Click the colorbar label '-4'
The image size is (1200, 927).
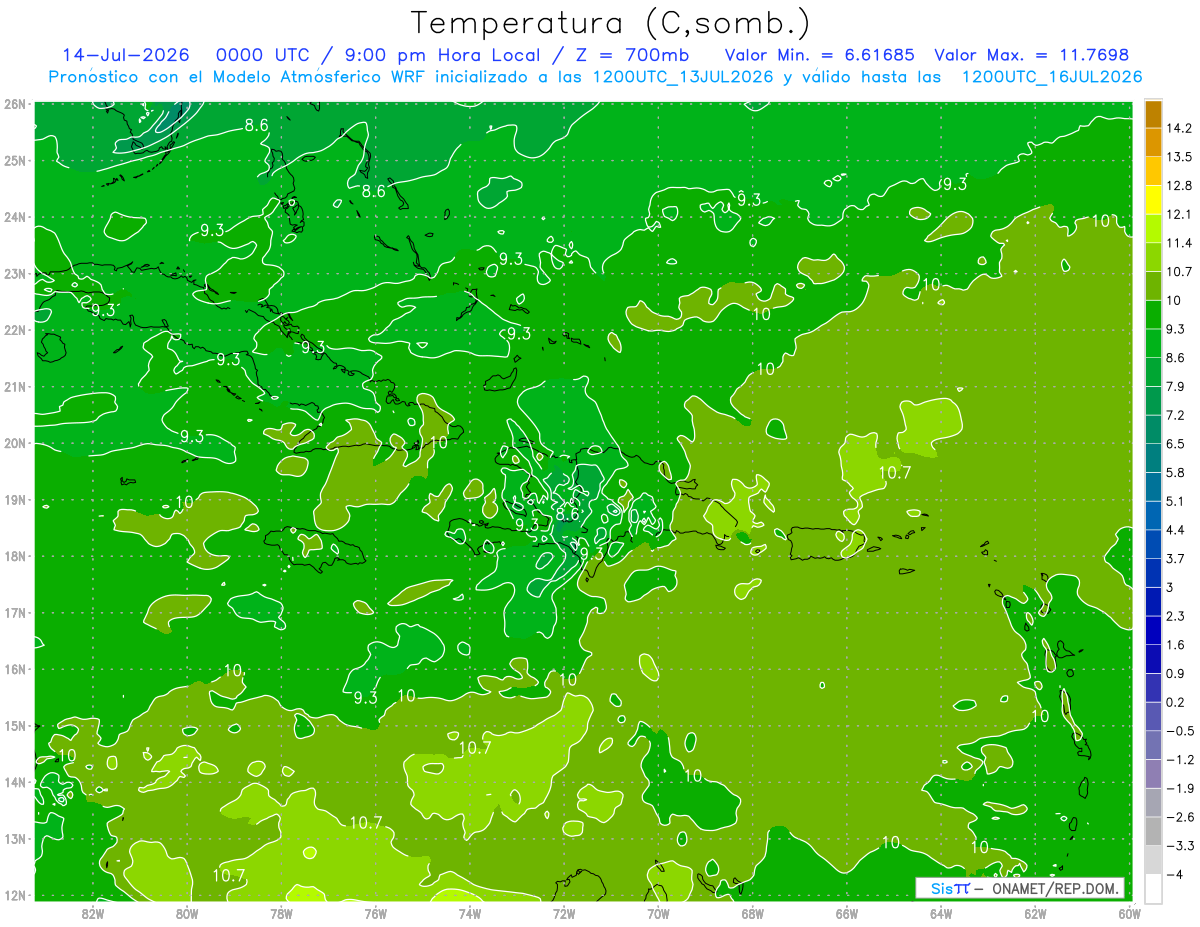[1175, 874]
